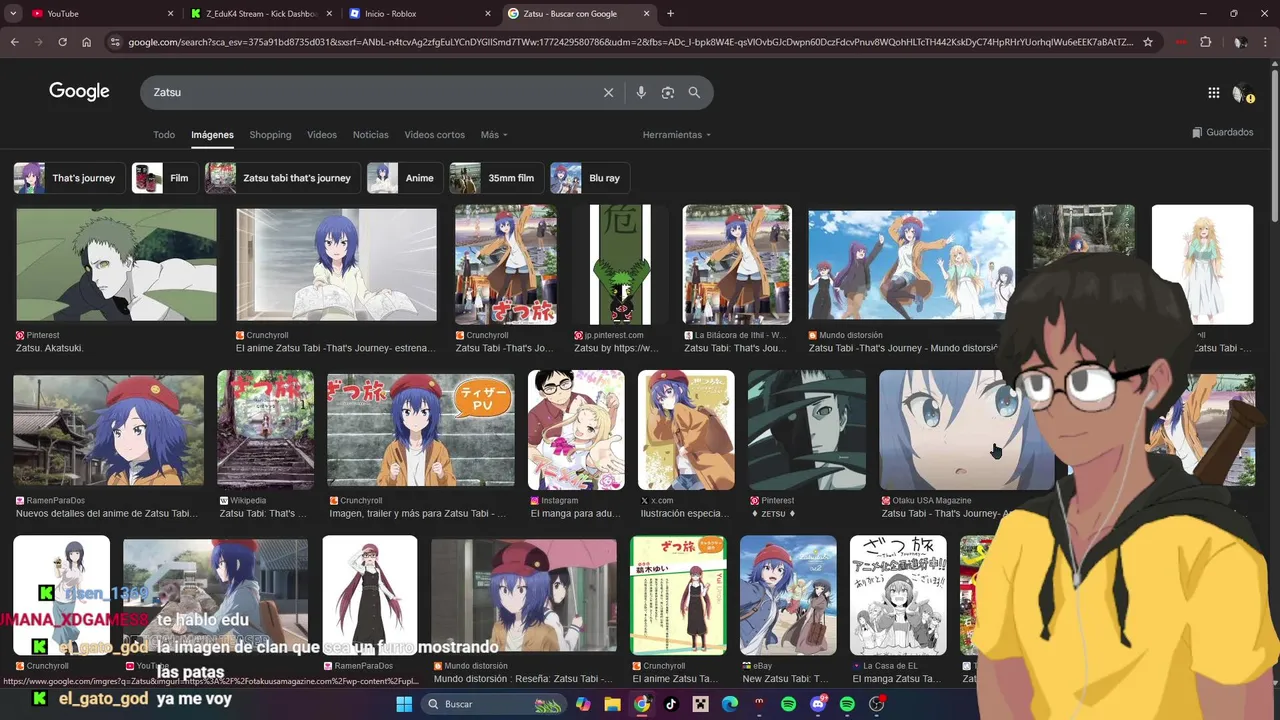The width and height of the screenshot is (1280, 720).
Task: Select the Videos search filter
Action: 322,134
